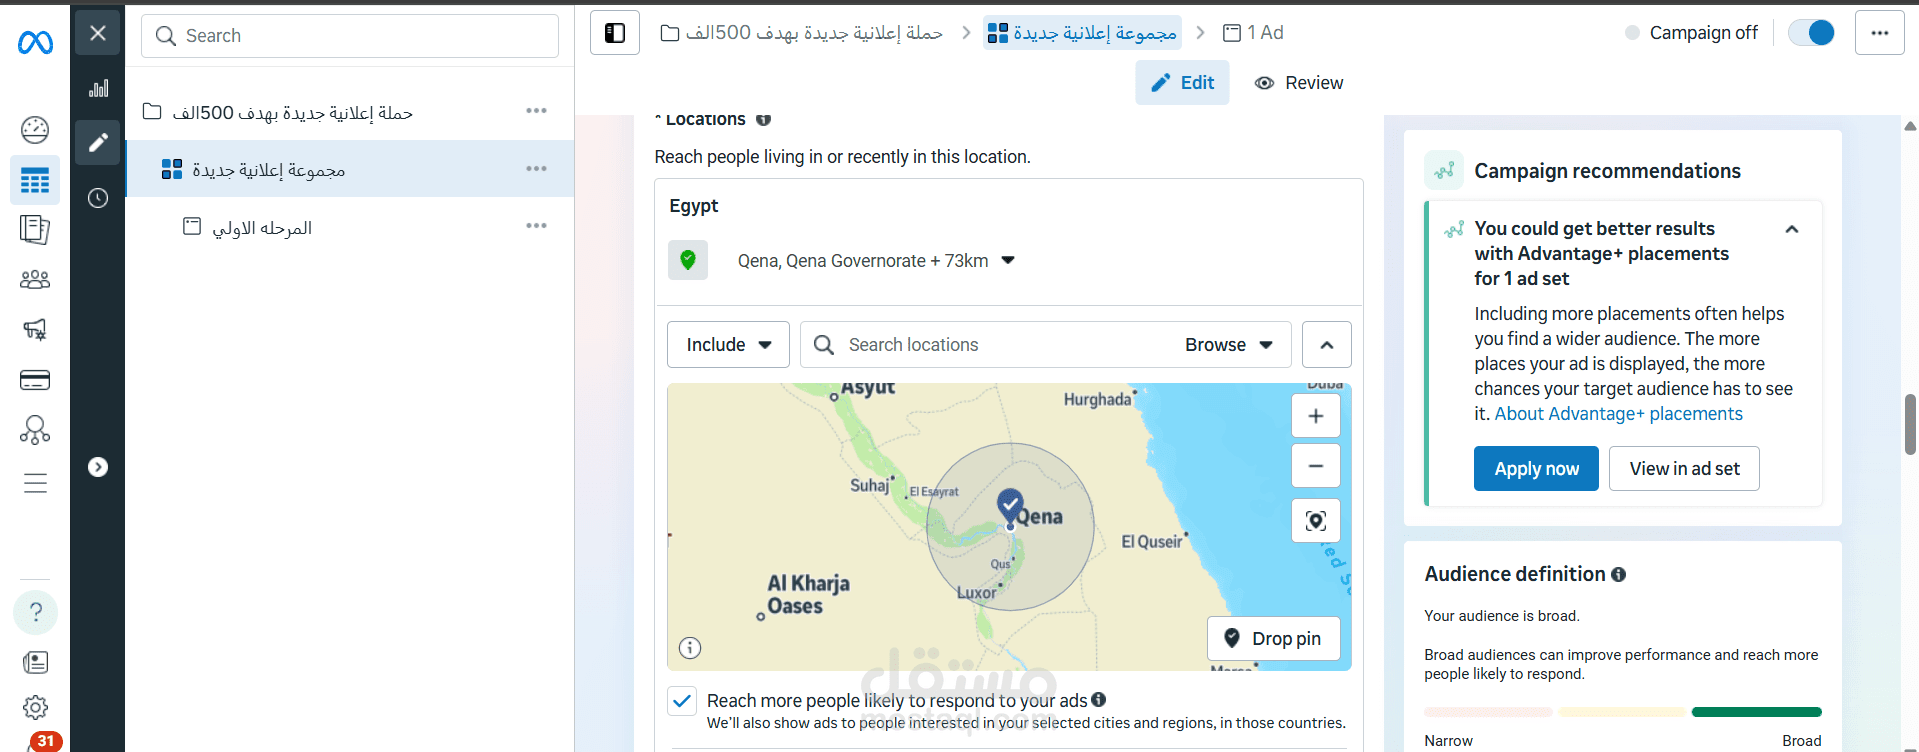The image size is (1919, 752).
Task: Click the Search field in sidebar
Action: 350,36
